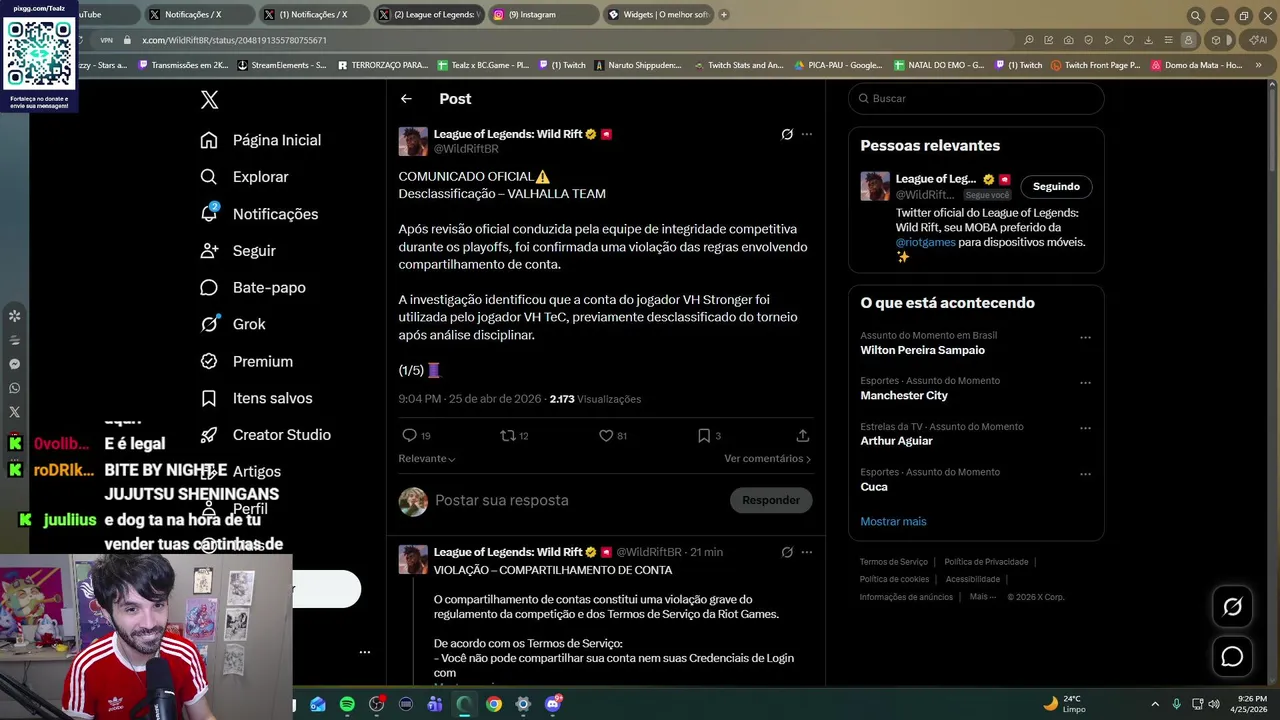This screenshot has height=720, width=1280.
Task: Click the X logo in the sidebar
Action: 209,99
